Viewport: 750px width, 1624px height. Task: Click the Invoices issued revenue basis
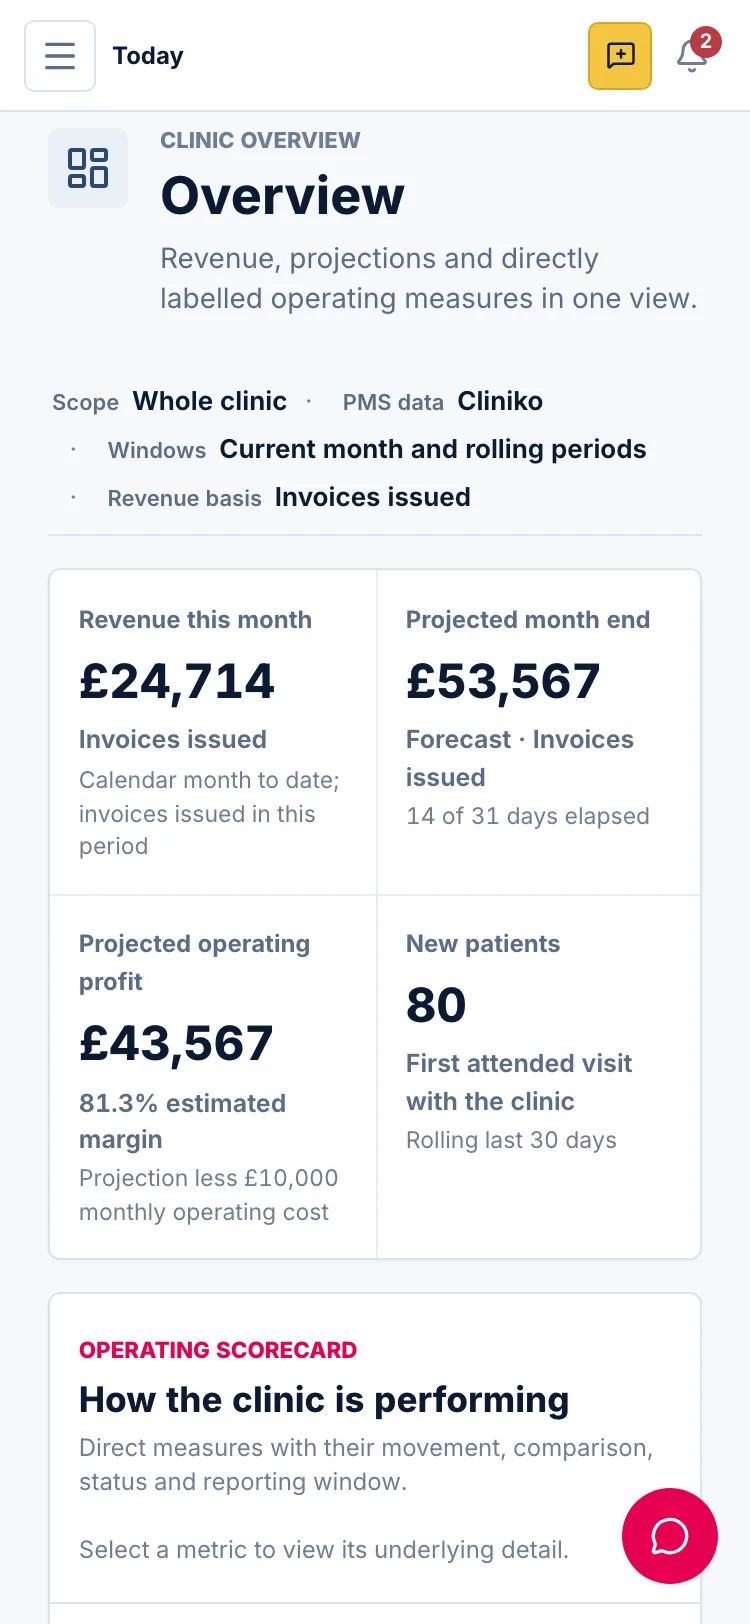[372, 497]
